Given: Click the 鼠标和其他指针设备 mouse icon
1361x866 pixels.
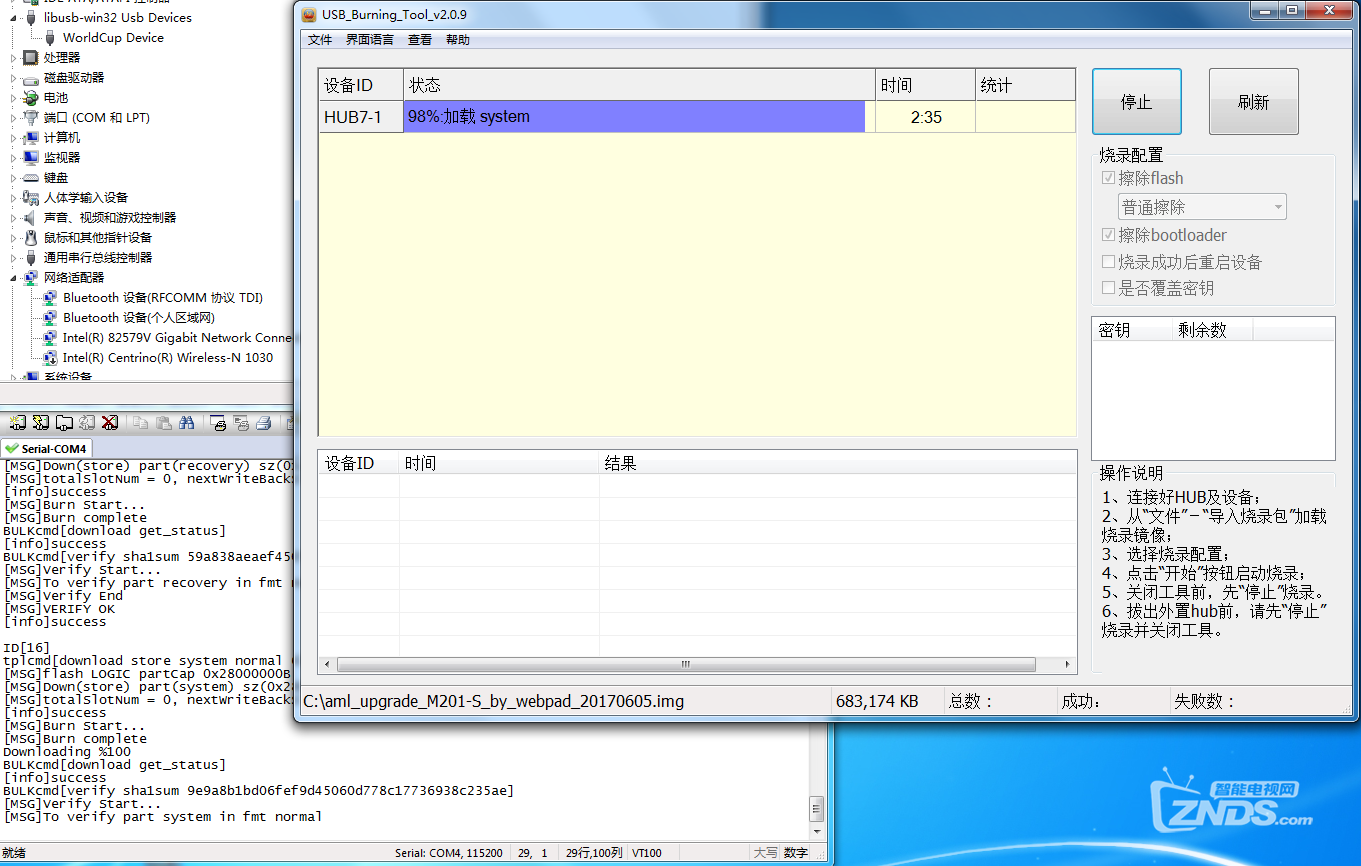Looking at the screenshot, I should pos(31,237).
